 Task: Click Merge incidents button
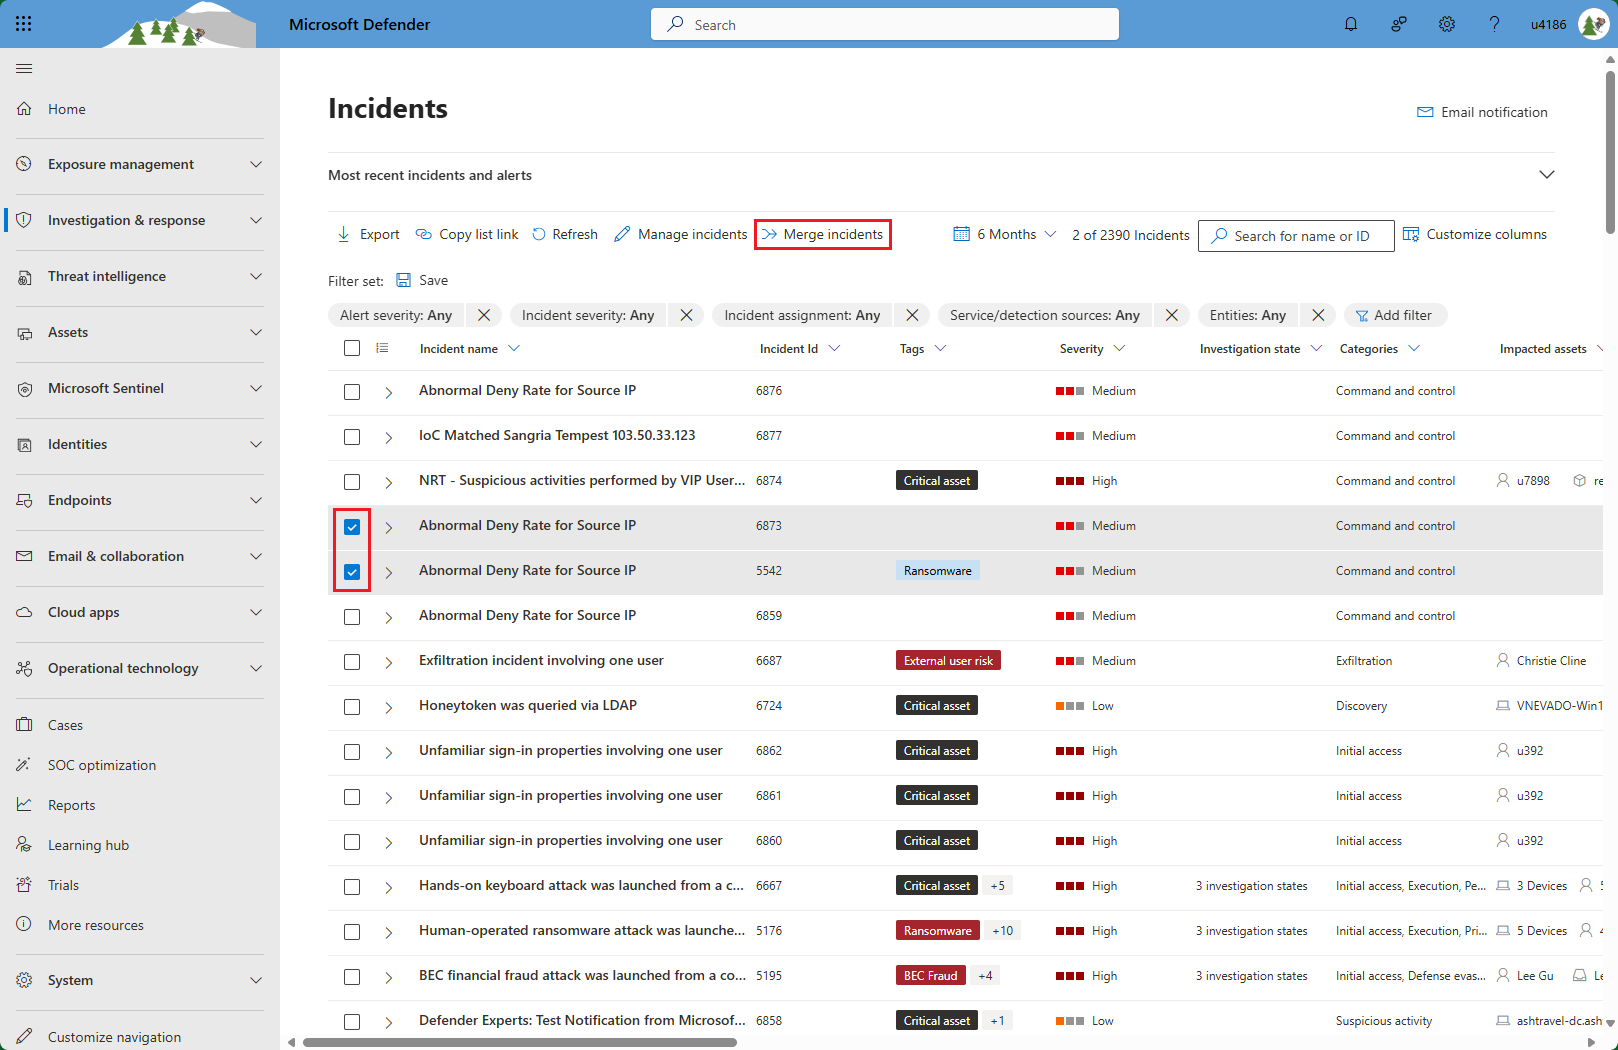coord(823,234)
